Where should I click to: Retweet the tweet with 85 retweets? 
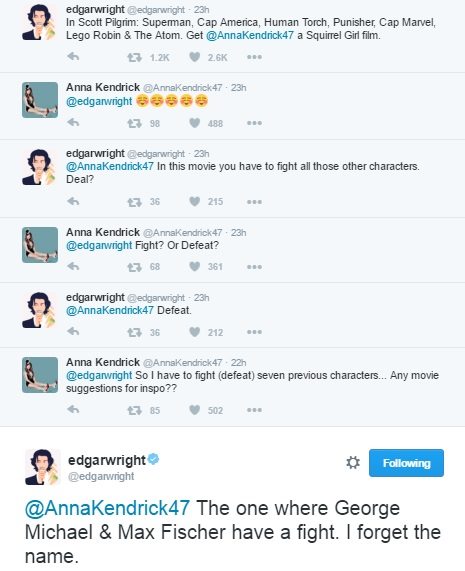click(134, 411)
